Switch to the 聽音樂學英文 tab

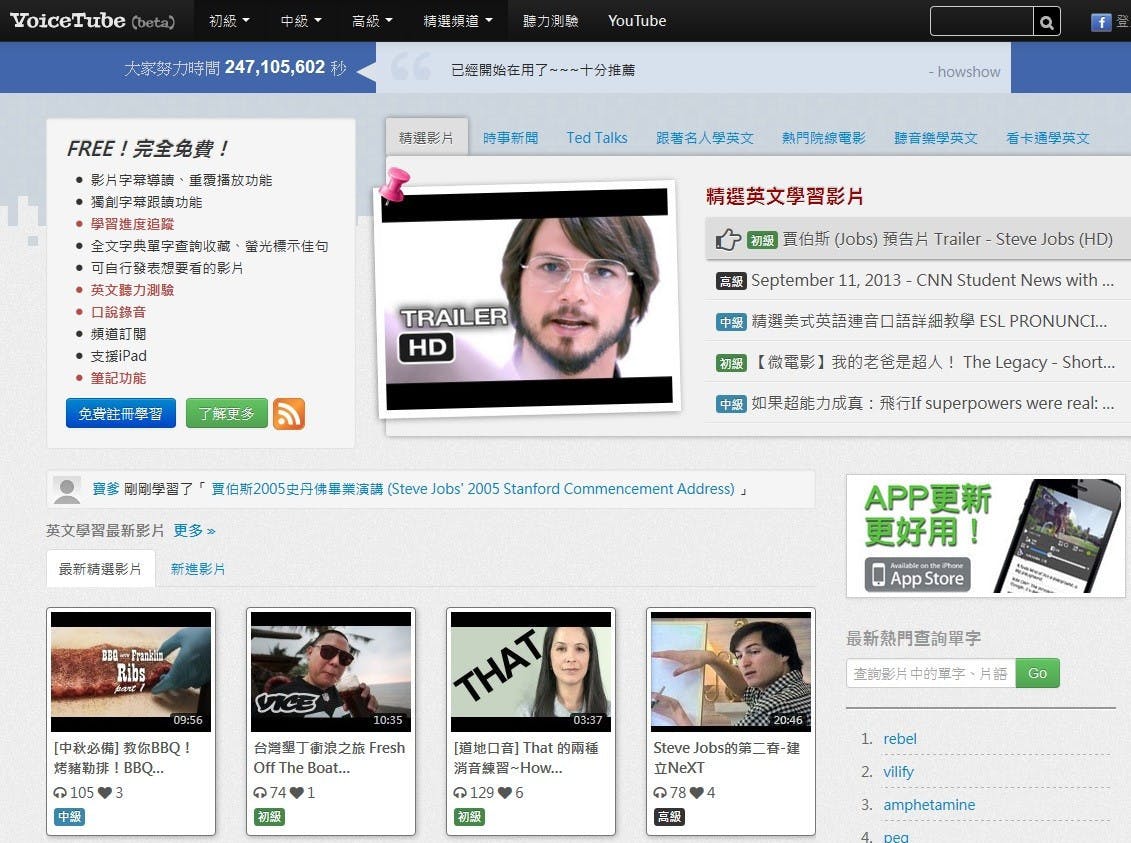tap(936, 138)
